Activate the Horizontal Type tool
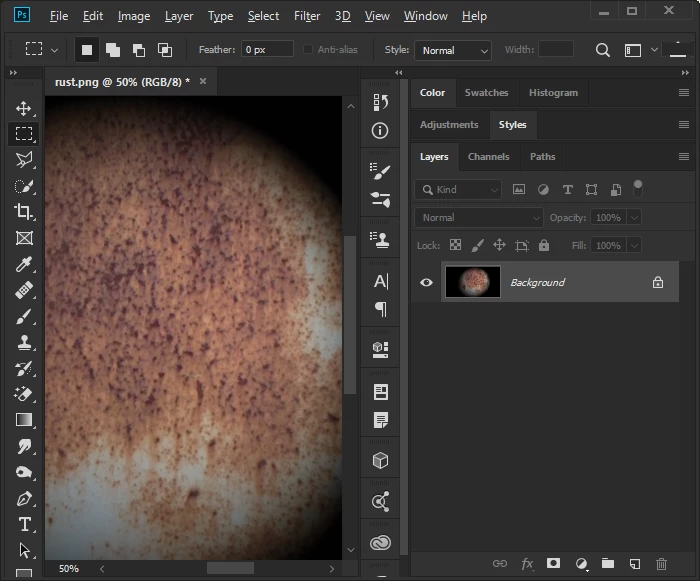The width and height of the screenshot is (700, 581). 24,524
